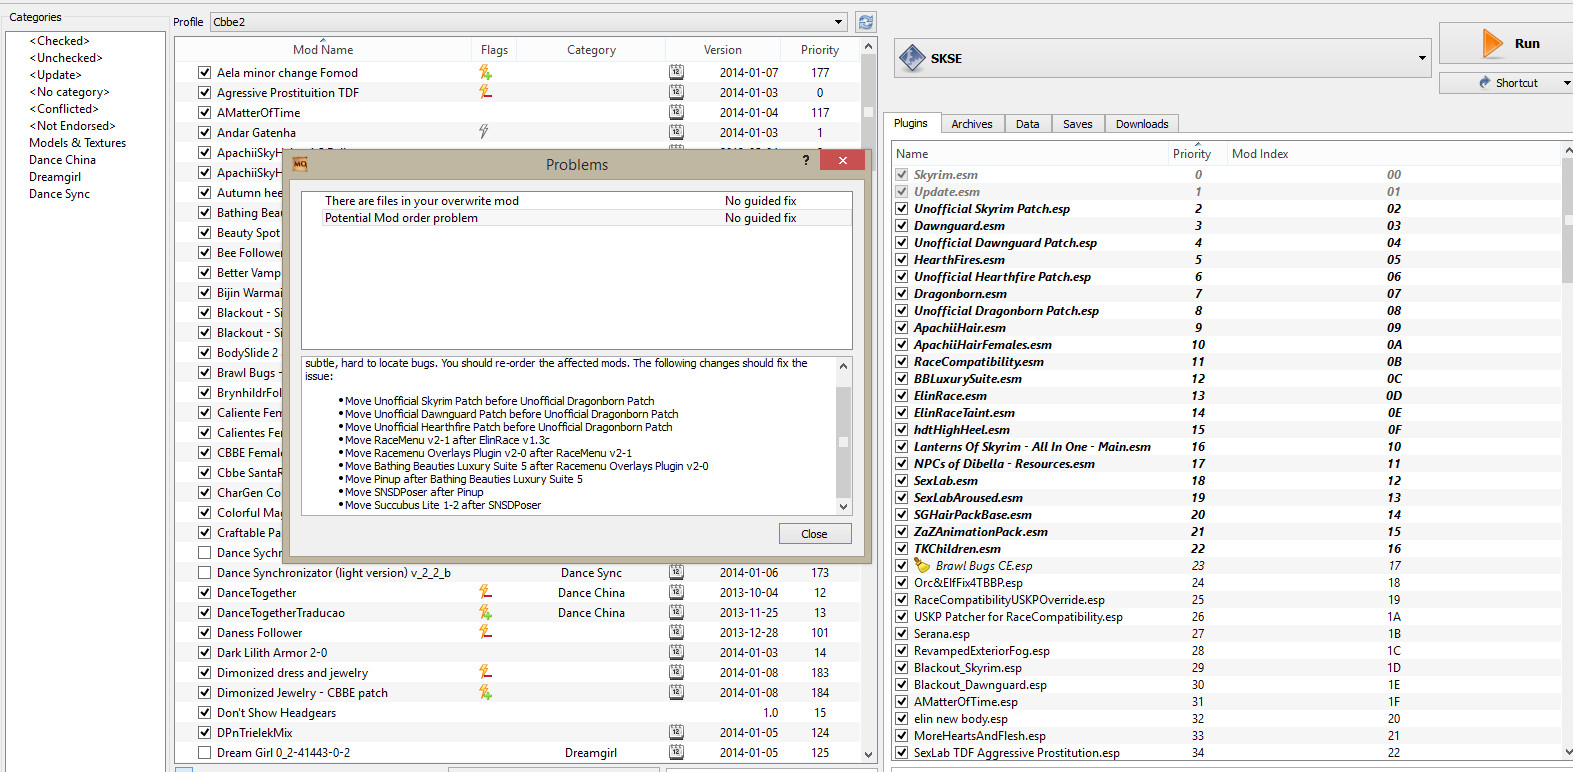Open the Shortcut dropdown arrow
Viewport: 1573px width, 772px height.
1566,83
